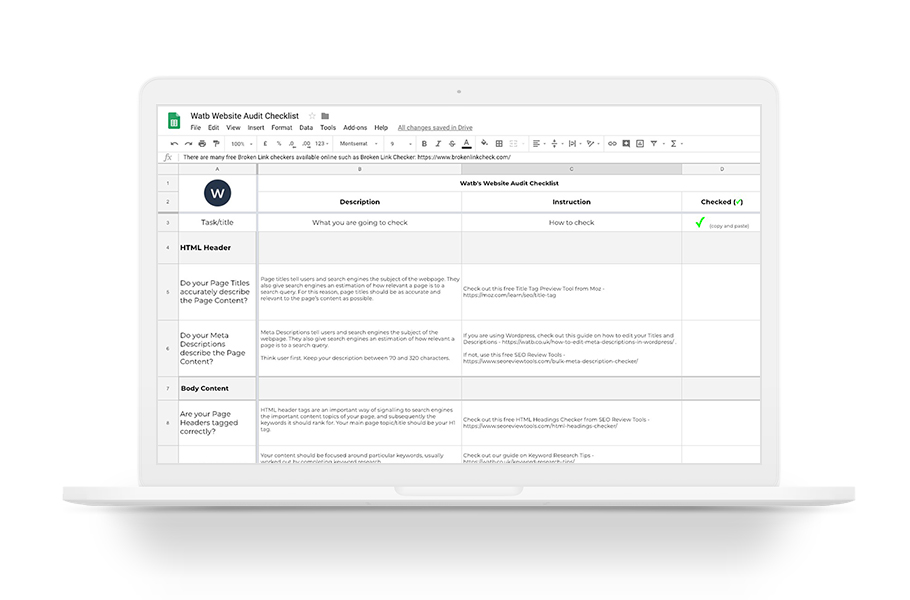Open the Format menu

280,127
